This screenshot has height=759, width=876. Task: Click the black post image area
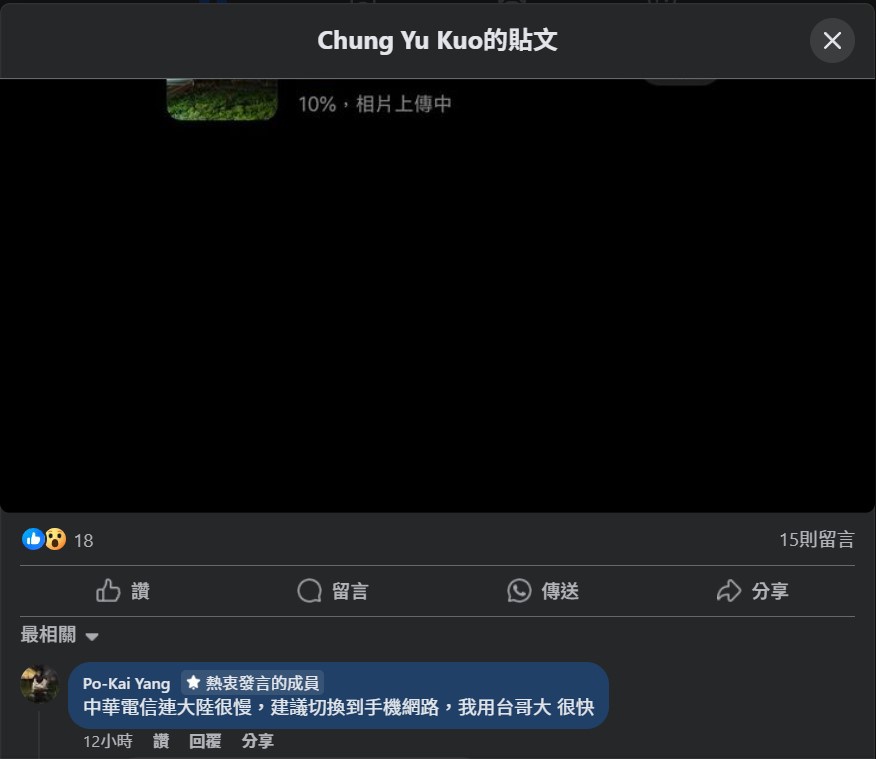[437, 313]
